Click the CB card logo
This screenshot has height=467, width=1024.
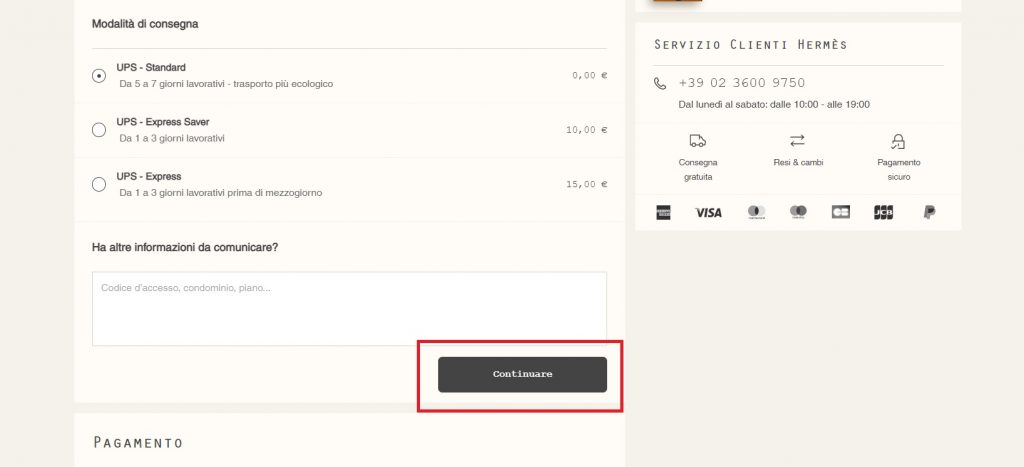[840, 212]
